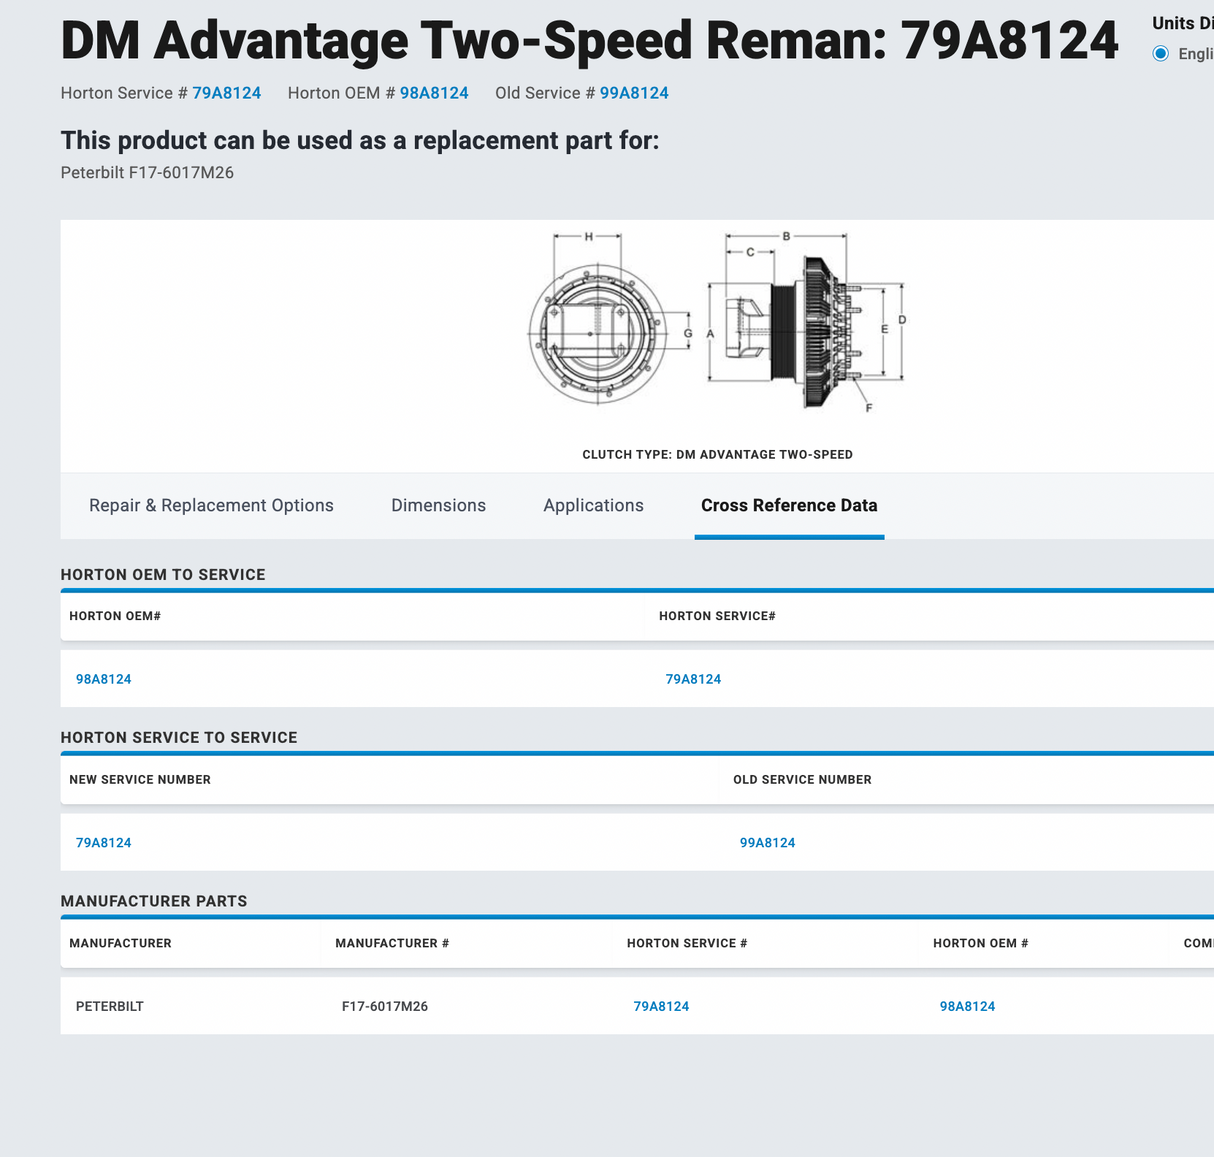The image size is (1214, 1157).
Task: Click the OLD SERVICE NUMBER column header
Action: 802,780
